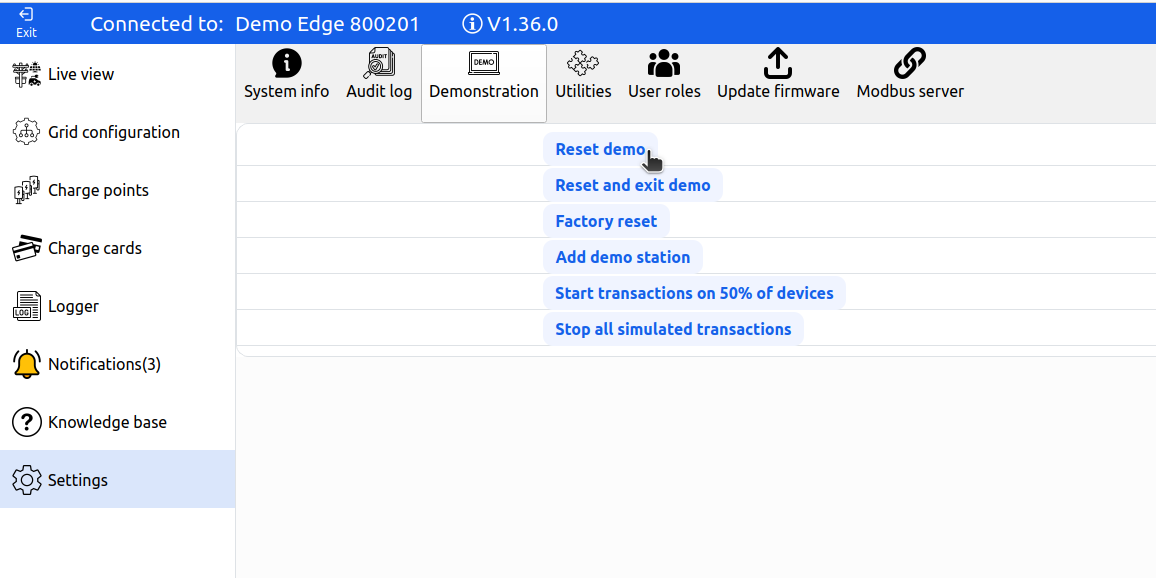This screenshot has height=578, width=1156.
Task: Open the Modbus server tab label
Action: (x=910, y=91)
